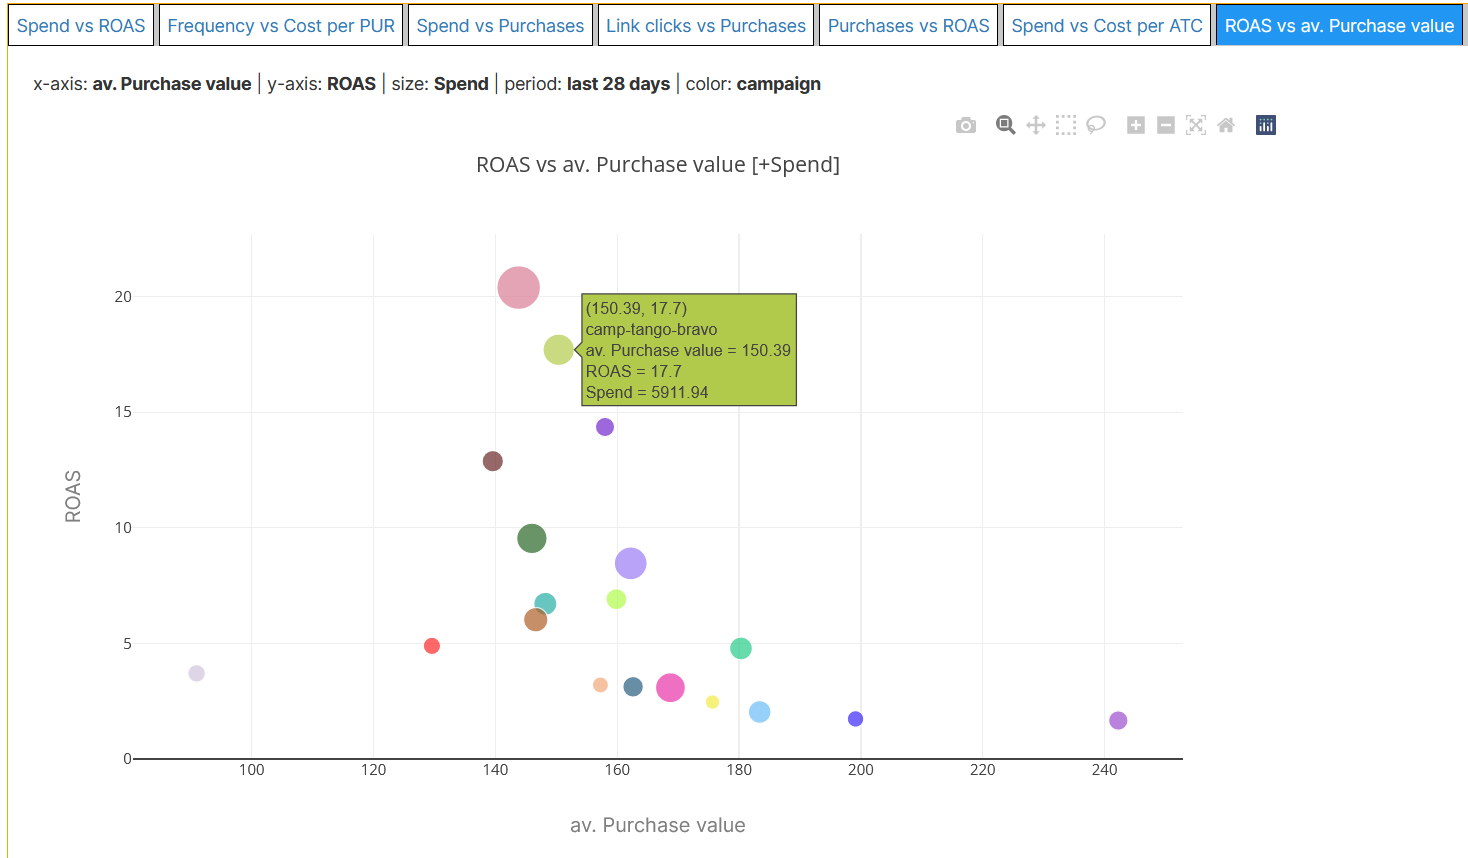Open the Spend vs ROAS tab
The image size is (1468, 858).
tap(81, 25)
